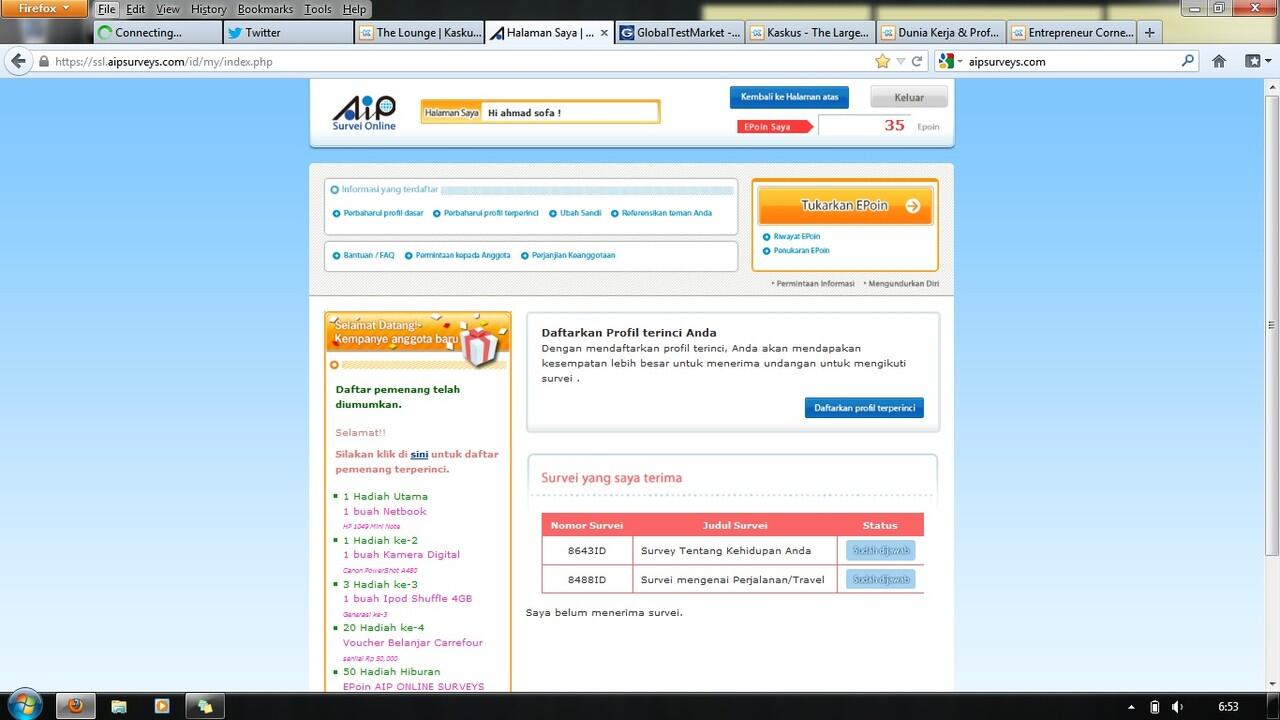This screenshot has width=1280, height=720.
Task: Open the Help menu
Action: tap(354, 9)
